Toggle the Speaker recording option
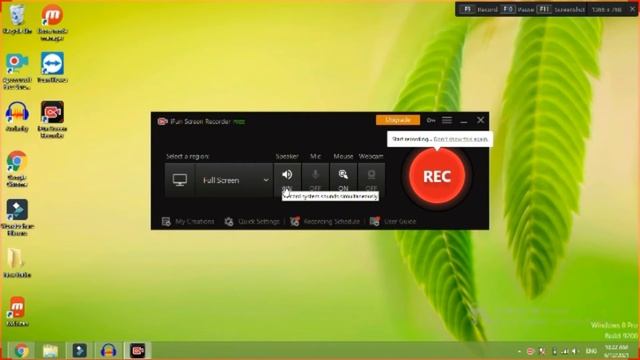640x360 pixels. point(287,180)
